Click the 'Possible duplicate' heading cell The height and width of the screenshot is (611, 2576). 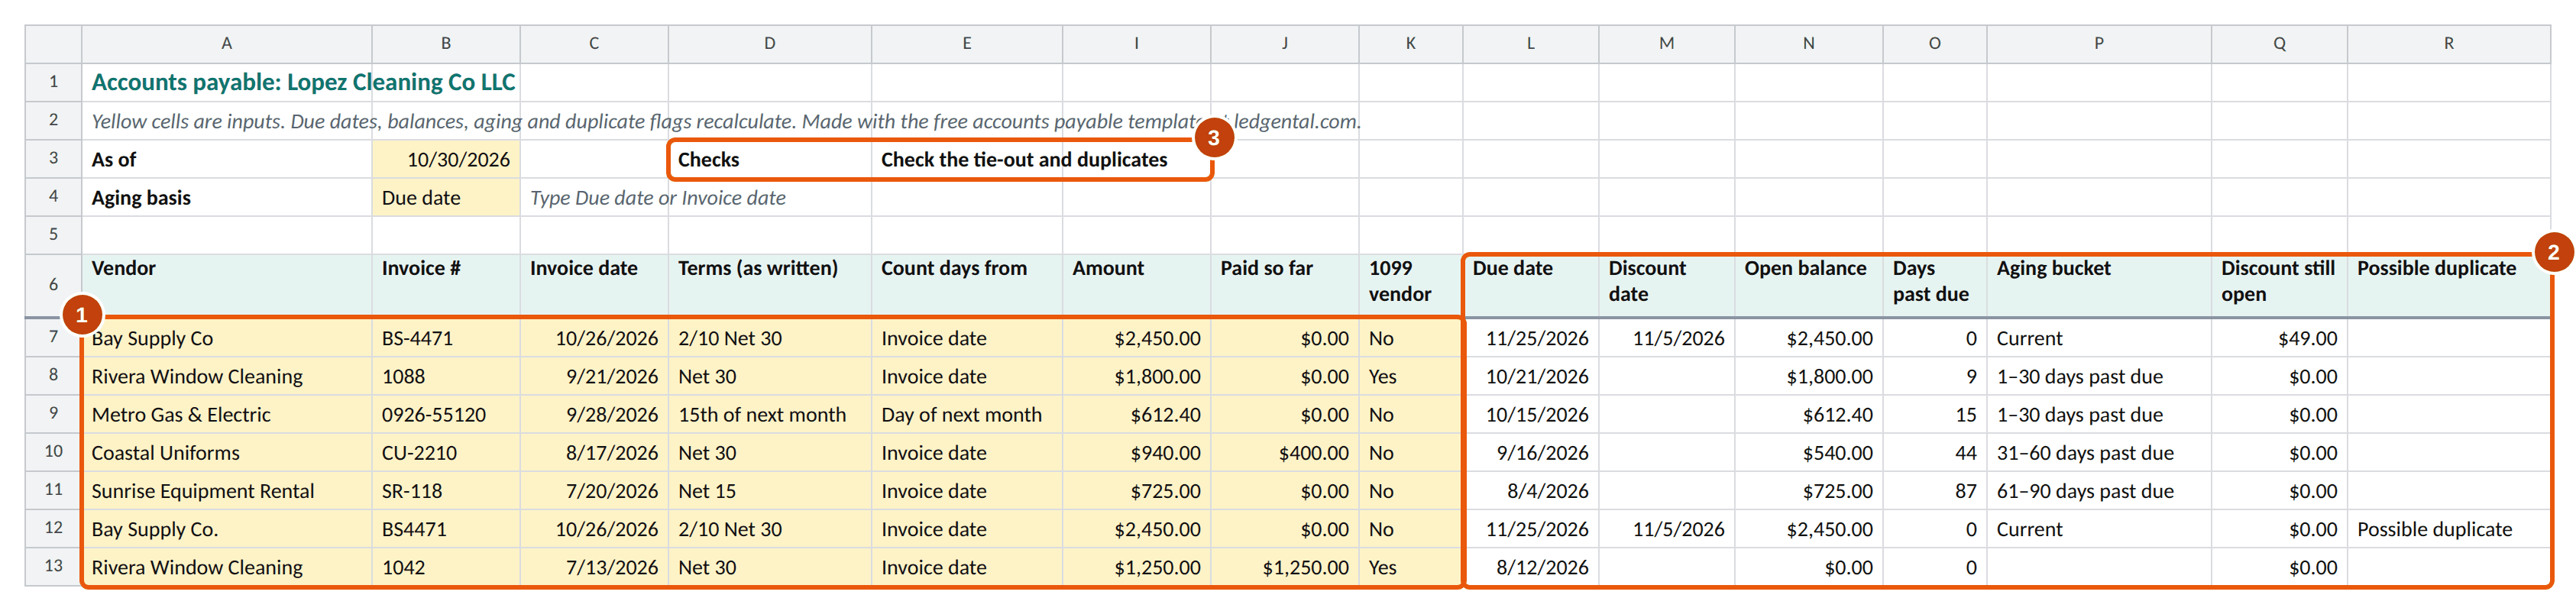2448,285
